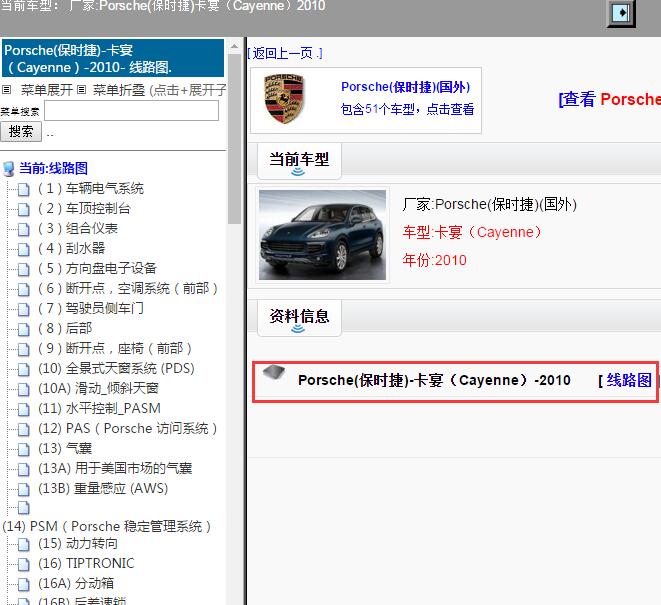
Task: Click Porsche(保时捷)-卡宴（Cayenne）-2010 entry title
Action: point(434,380)
